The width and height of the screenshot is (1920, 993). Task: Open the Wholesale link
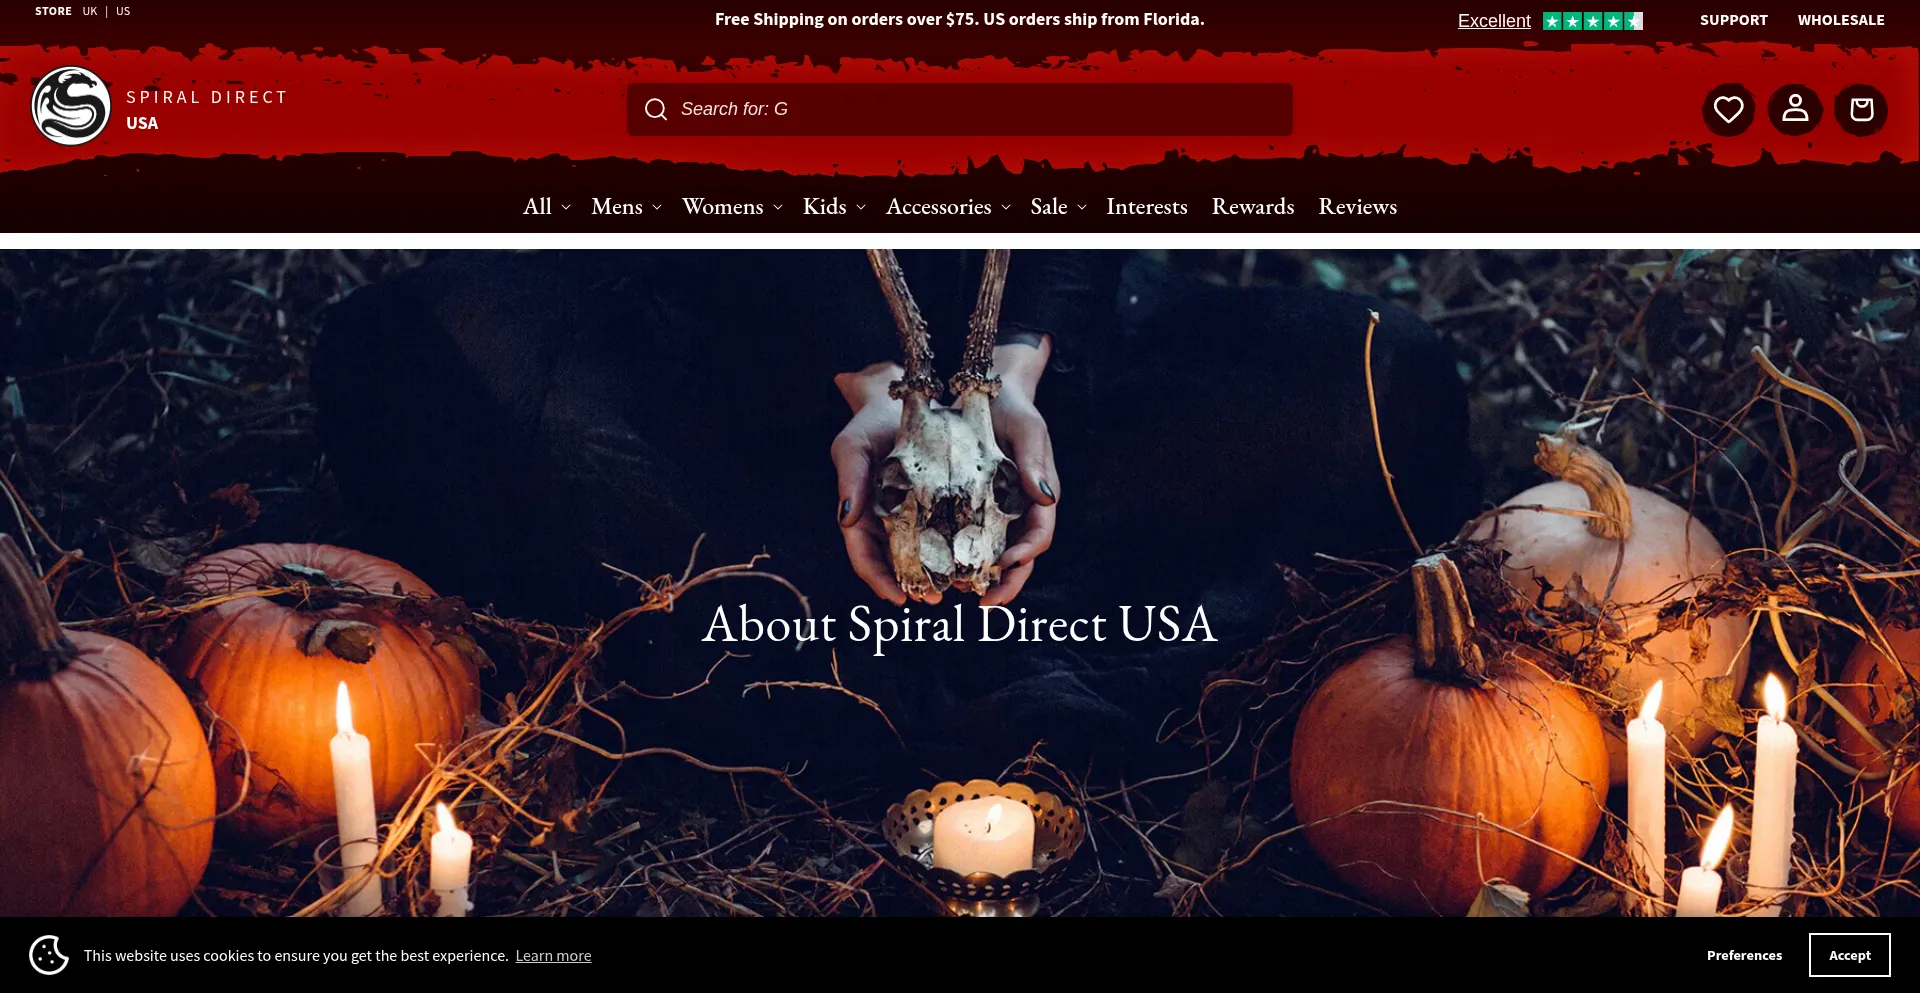point(1841,20)
